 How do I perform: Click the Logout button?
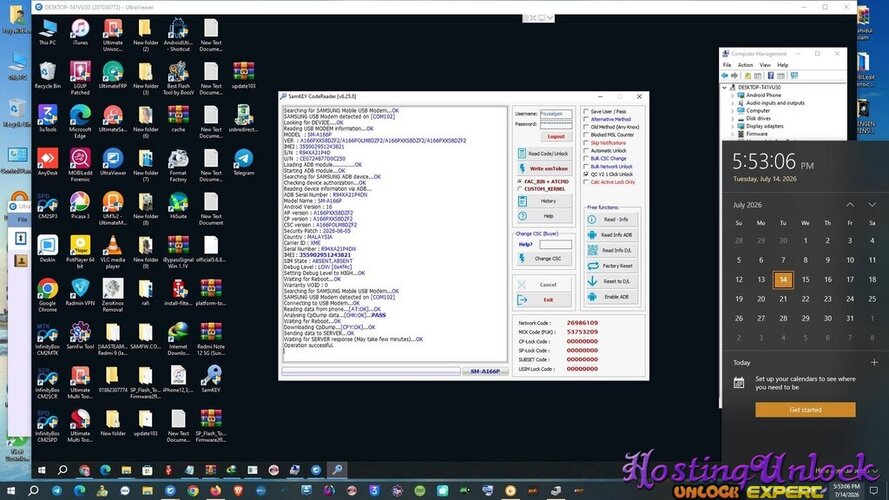(556, 137)
